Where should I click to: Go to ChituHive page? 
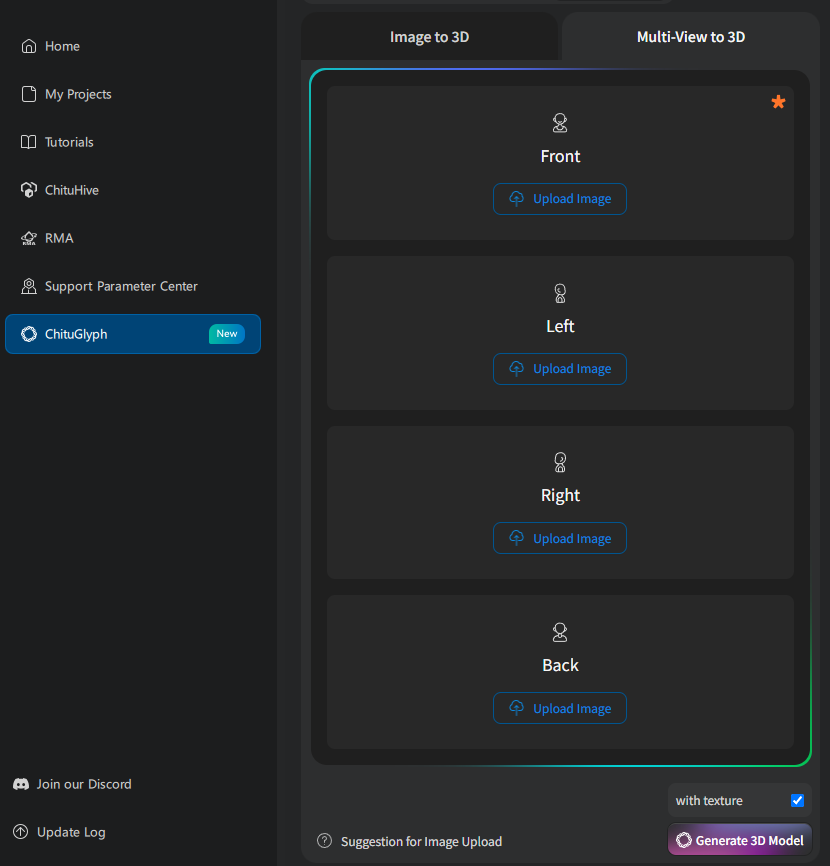[x=133, y=191]
